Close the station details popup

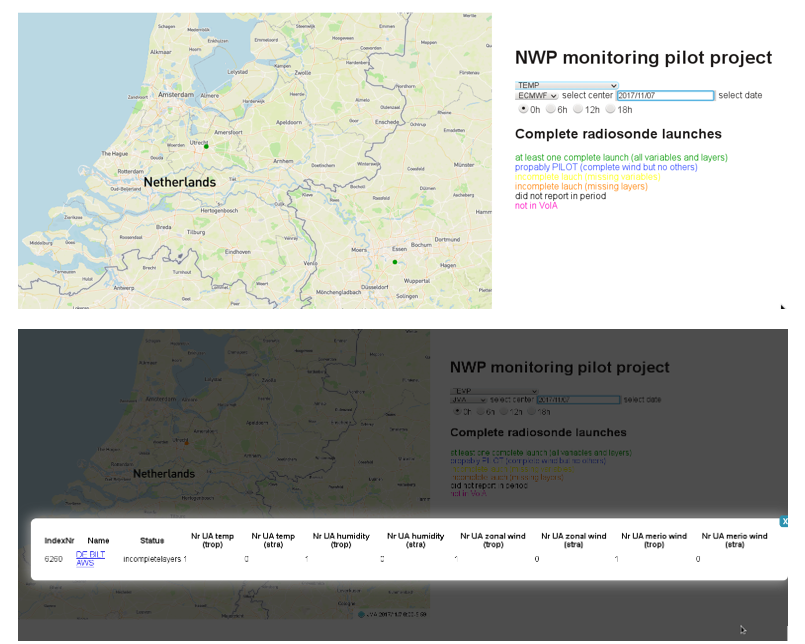click(x=785, y=521)
